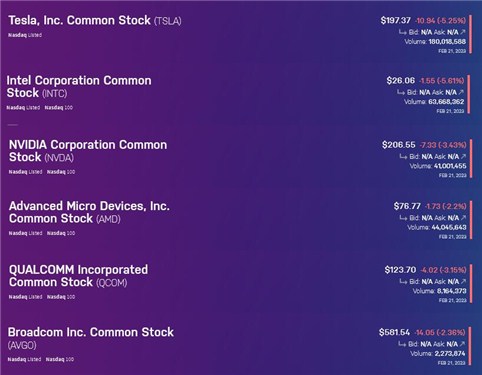Open NVIDIA Corporation Common Stock title

(88, 151)
